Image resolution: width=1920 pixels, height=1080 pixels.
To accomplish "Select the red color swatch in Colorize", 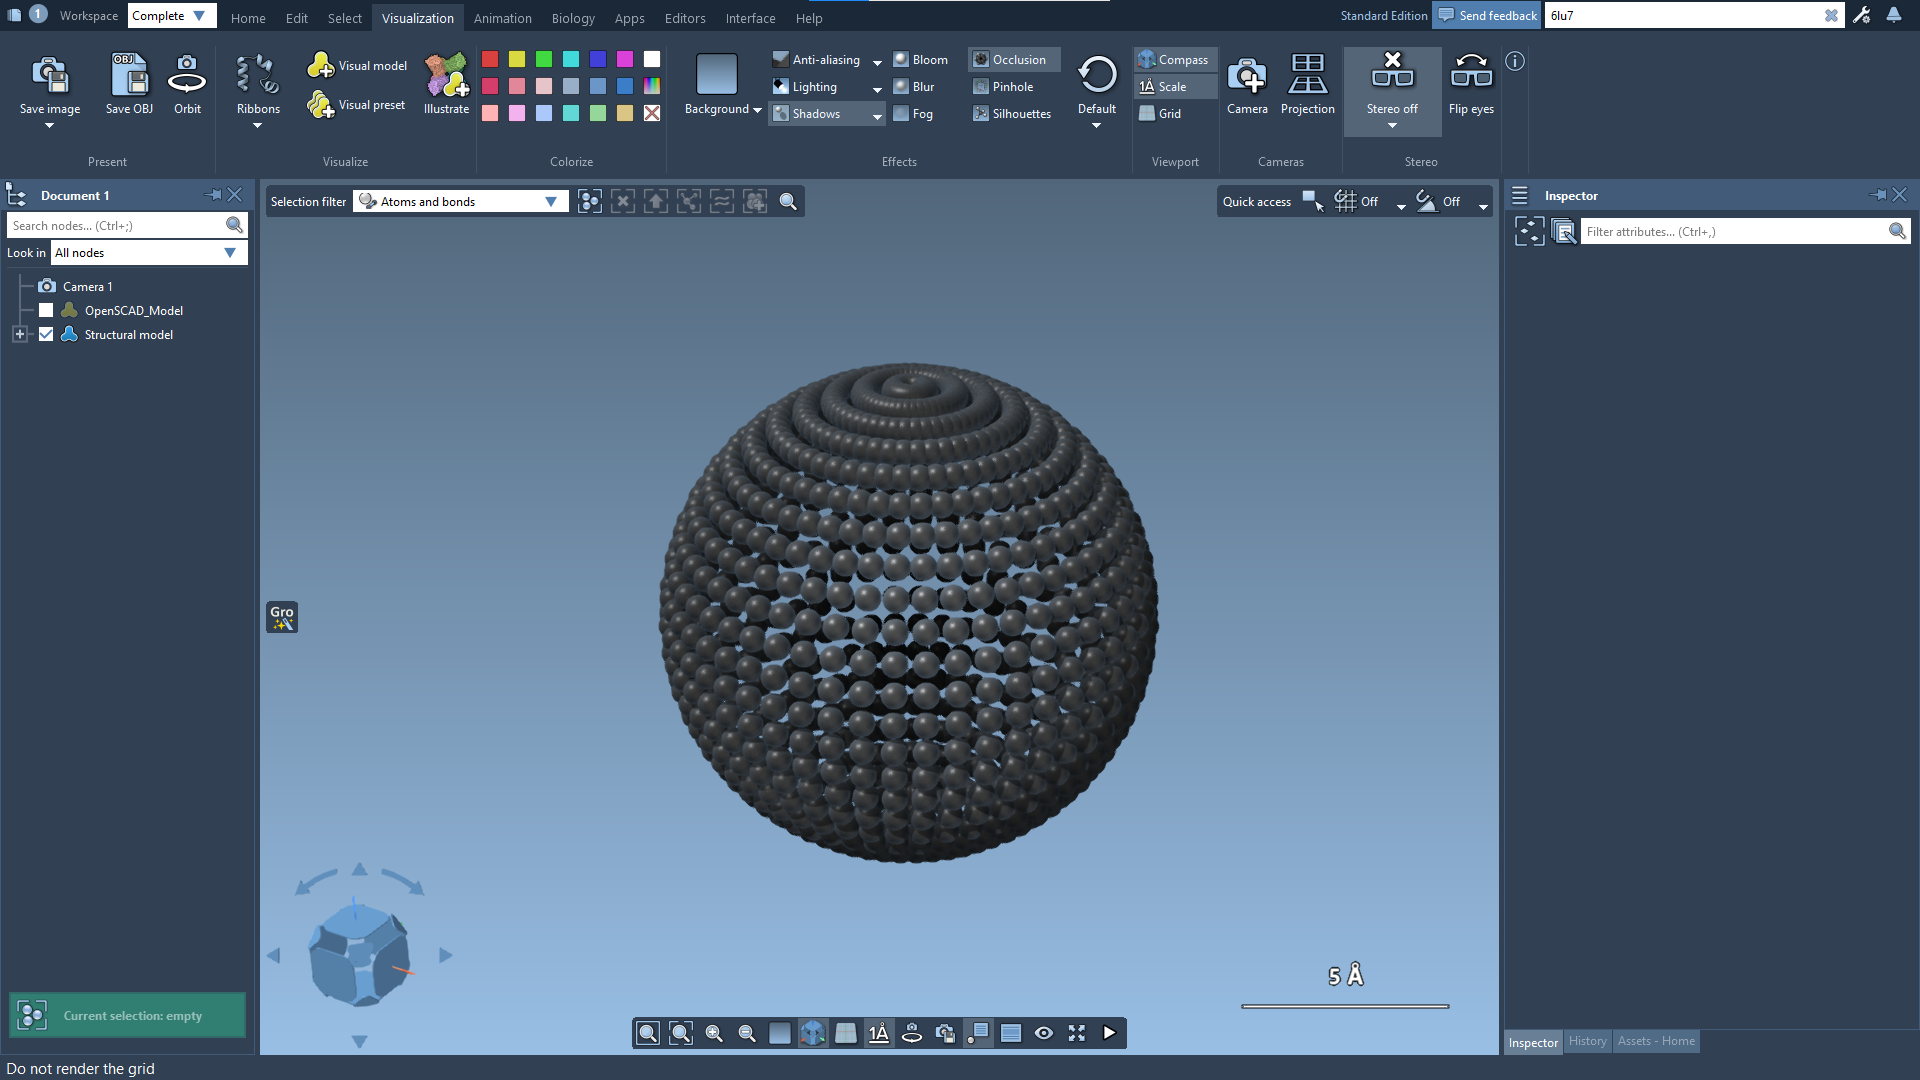I will (x=490, y=60).
